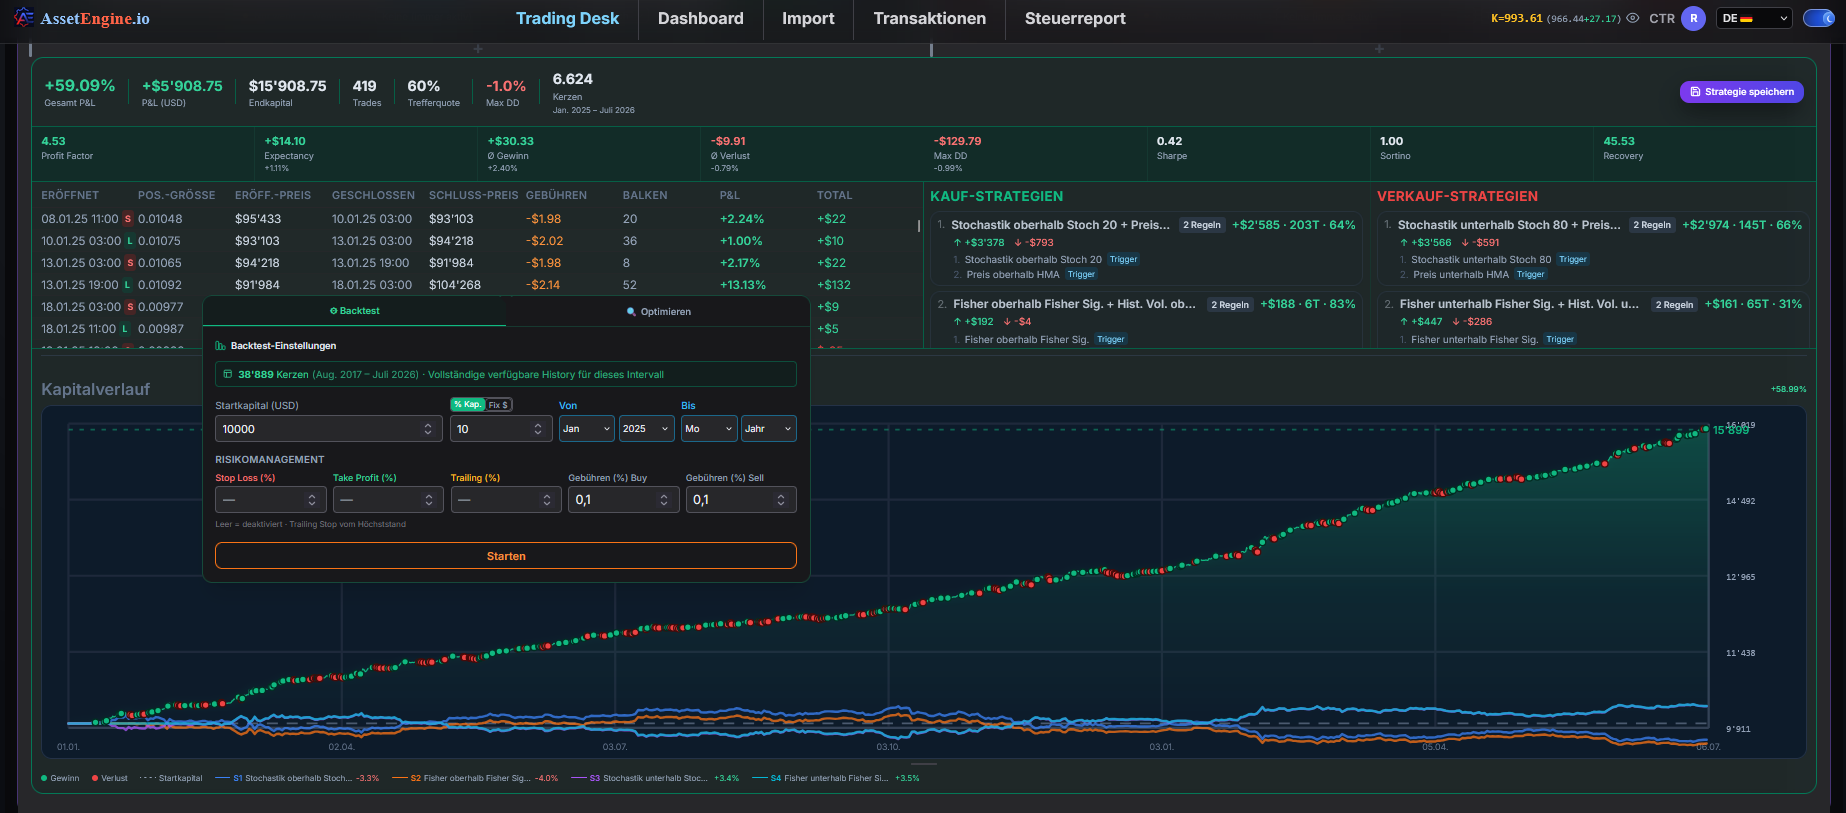
Task: Click 2 Regeln badge on Stochastik oberhalb strategy
Action: pos(1202,225)
